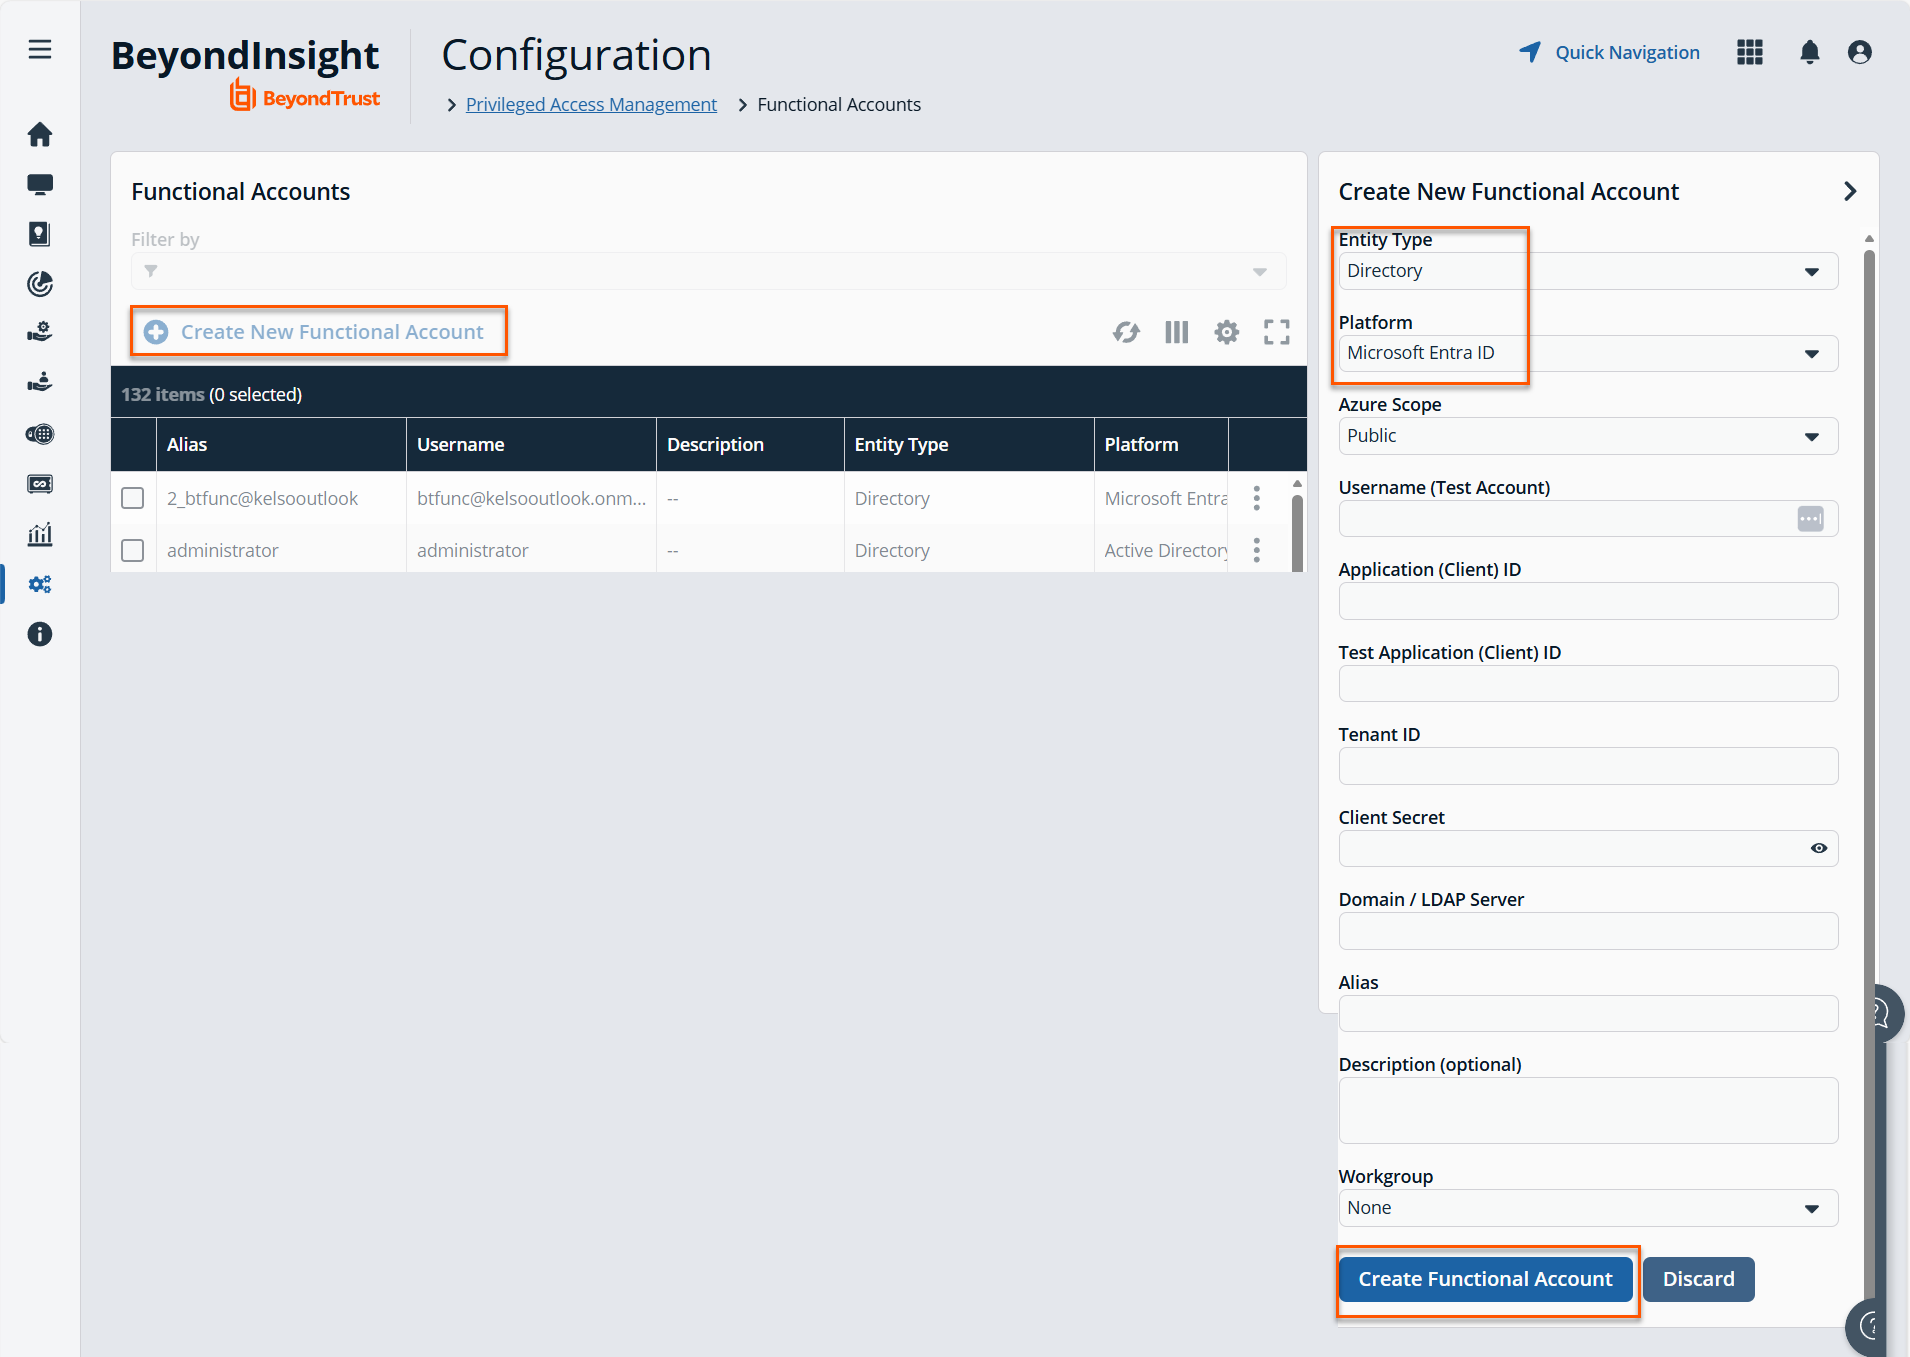Refresh the Functional Accounts grid

(x=1127, y=332)
